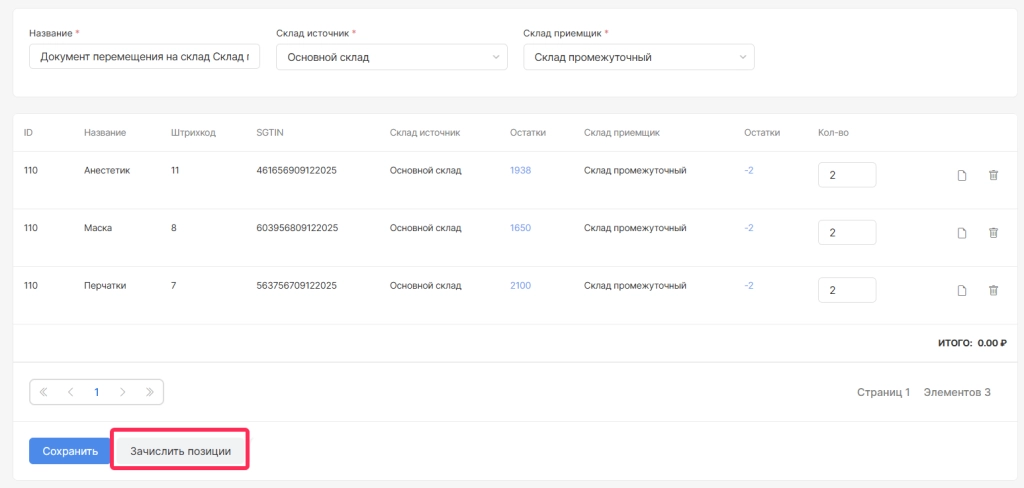
Task: Click document icon in Маска row
Action: [x=962, y=233]
